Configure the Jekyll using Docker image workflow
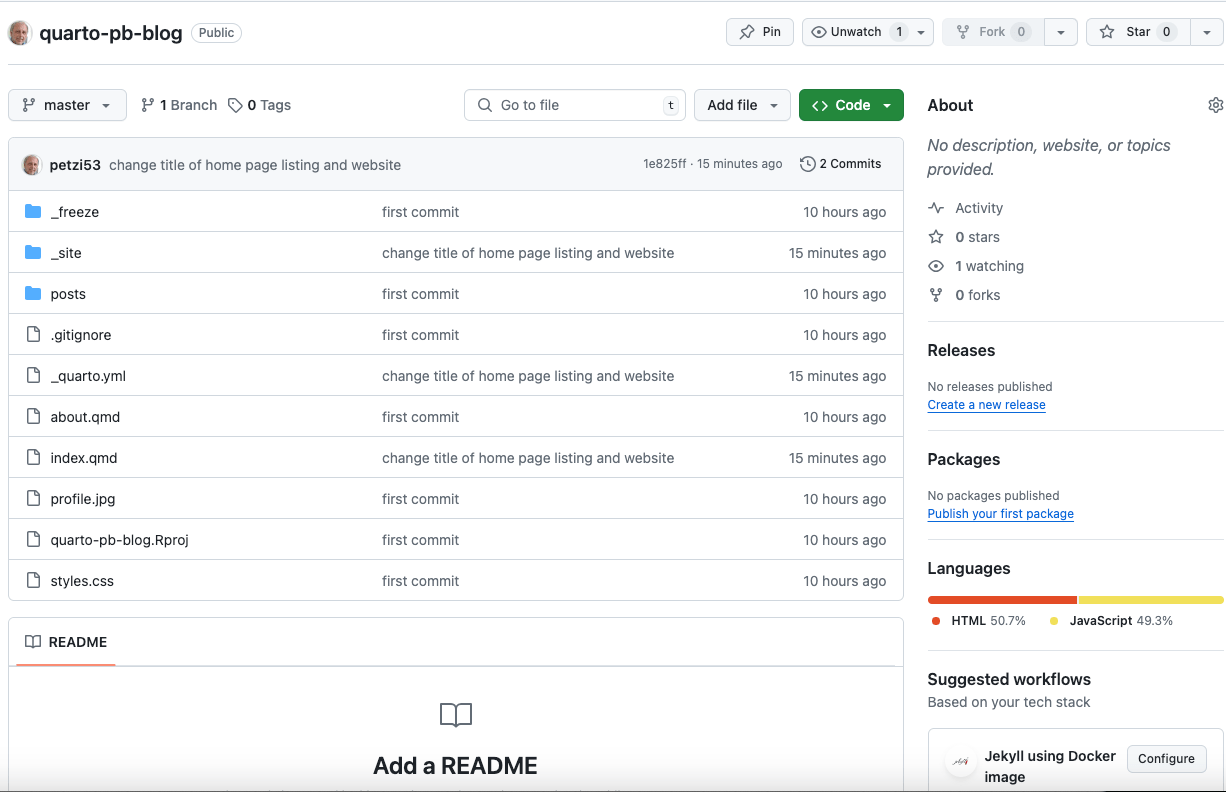 pyautogui.click(x=1166, y=759)
